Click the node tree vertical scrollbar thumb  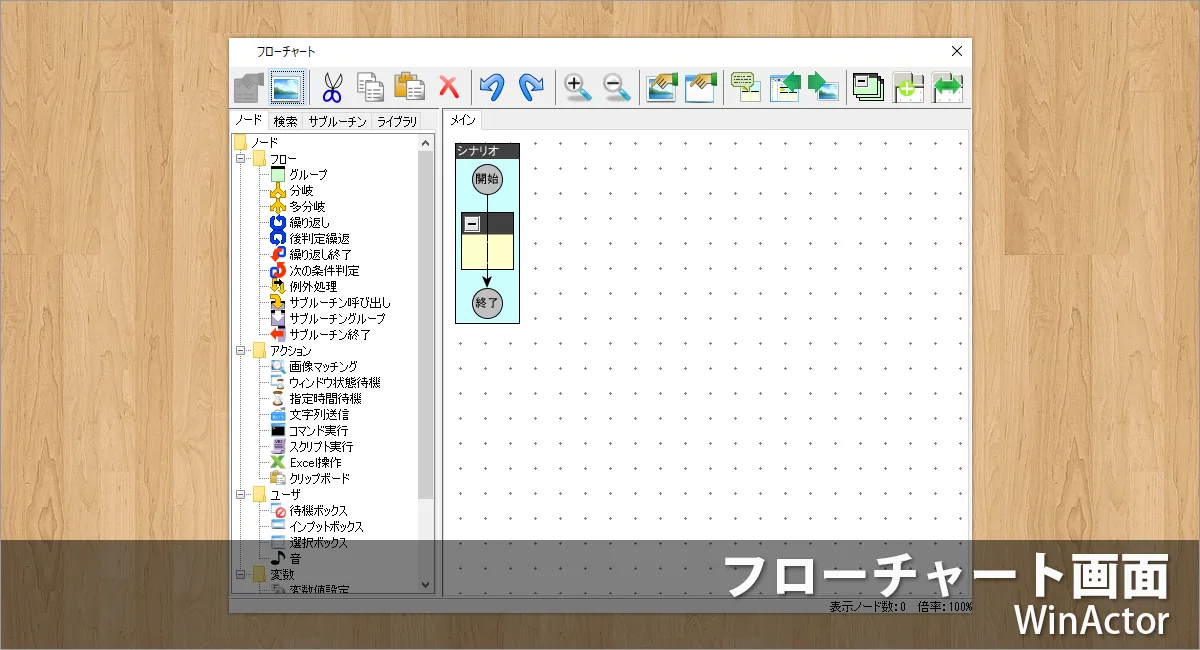pos(426,325)
